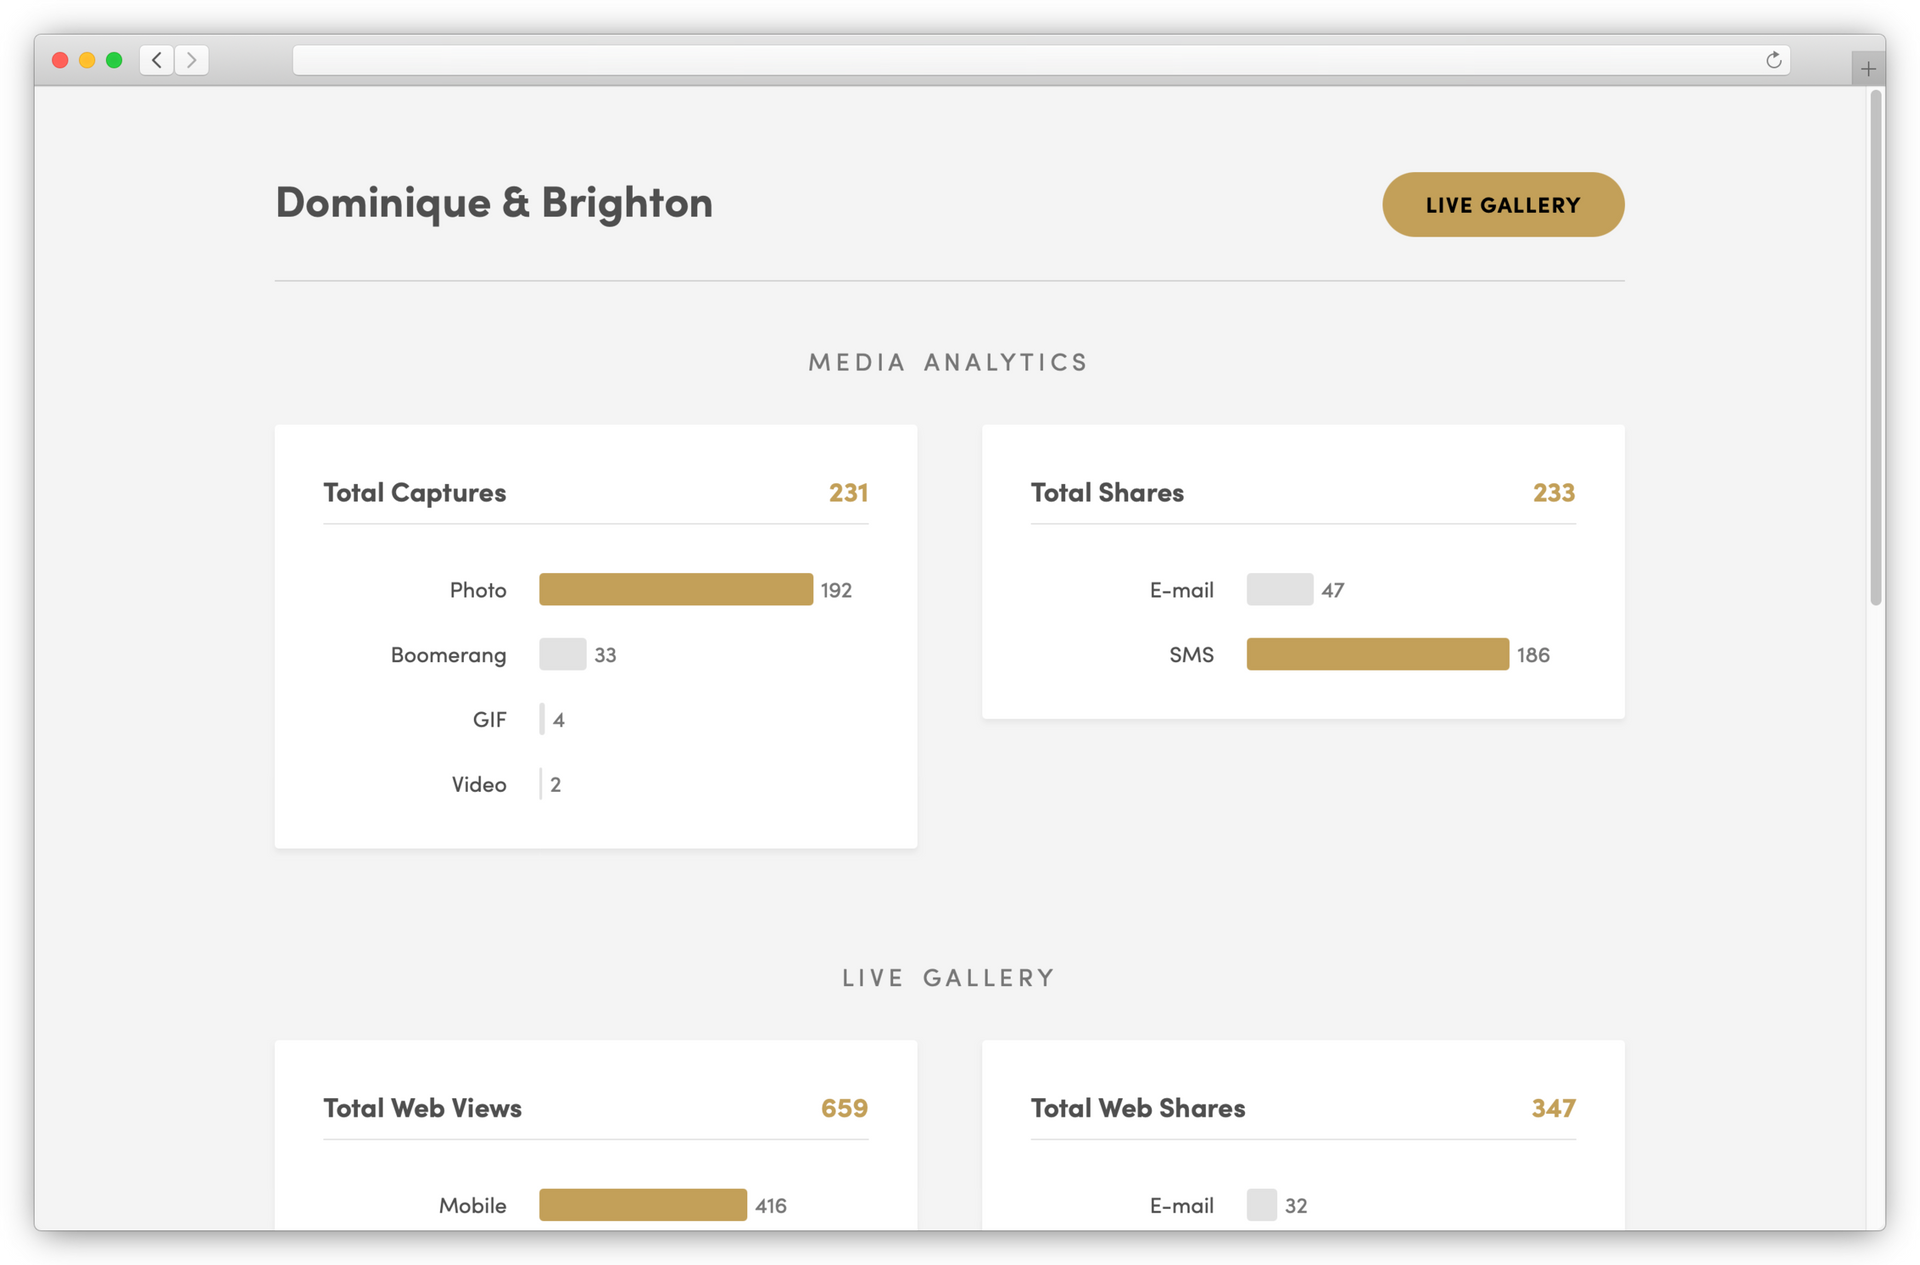Click the browser back arrow

tap(157, 60)
